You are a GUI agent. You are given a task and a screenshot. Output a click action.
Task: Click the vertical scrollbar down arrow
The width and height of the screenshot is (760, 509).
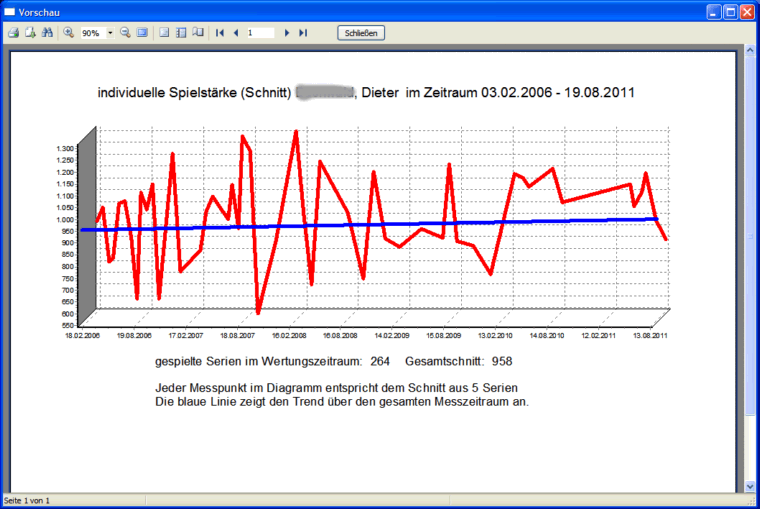[x=750, y=486]
